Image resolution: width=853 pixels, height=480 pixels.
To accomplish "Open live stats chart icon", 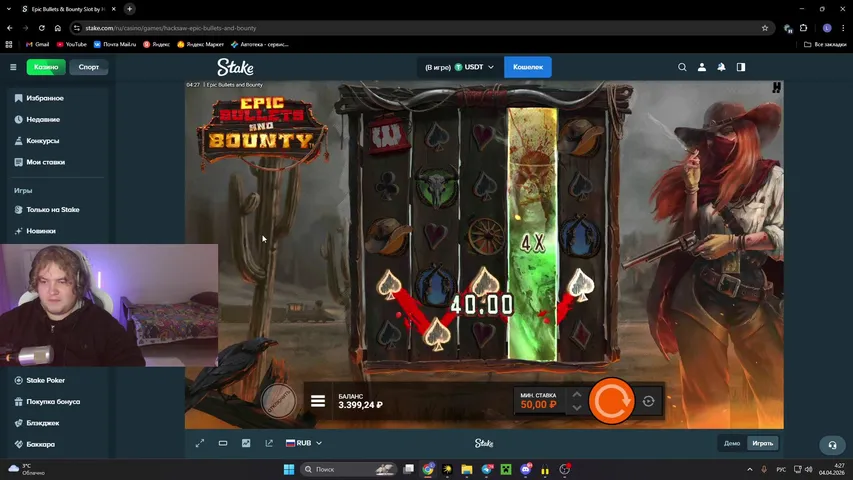I will 246,443.
